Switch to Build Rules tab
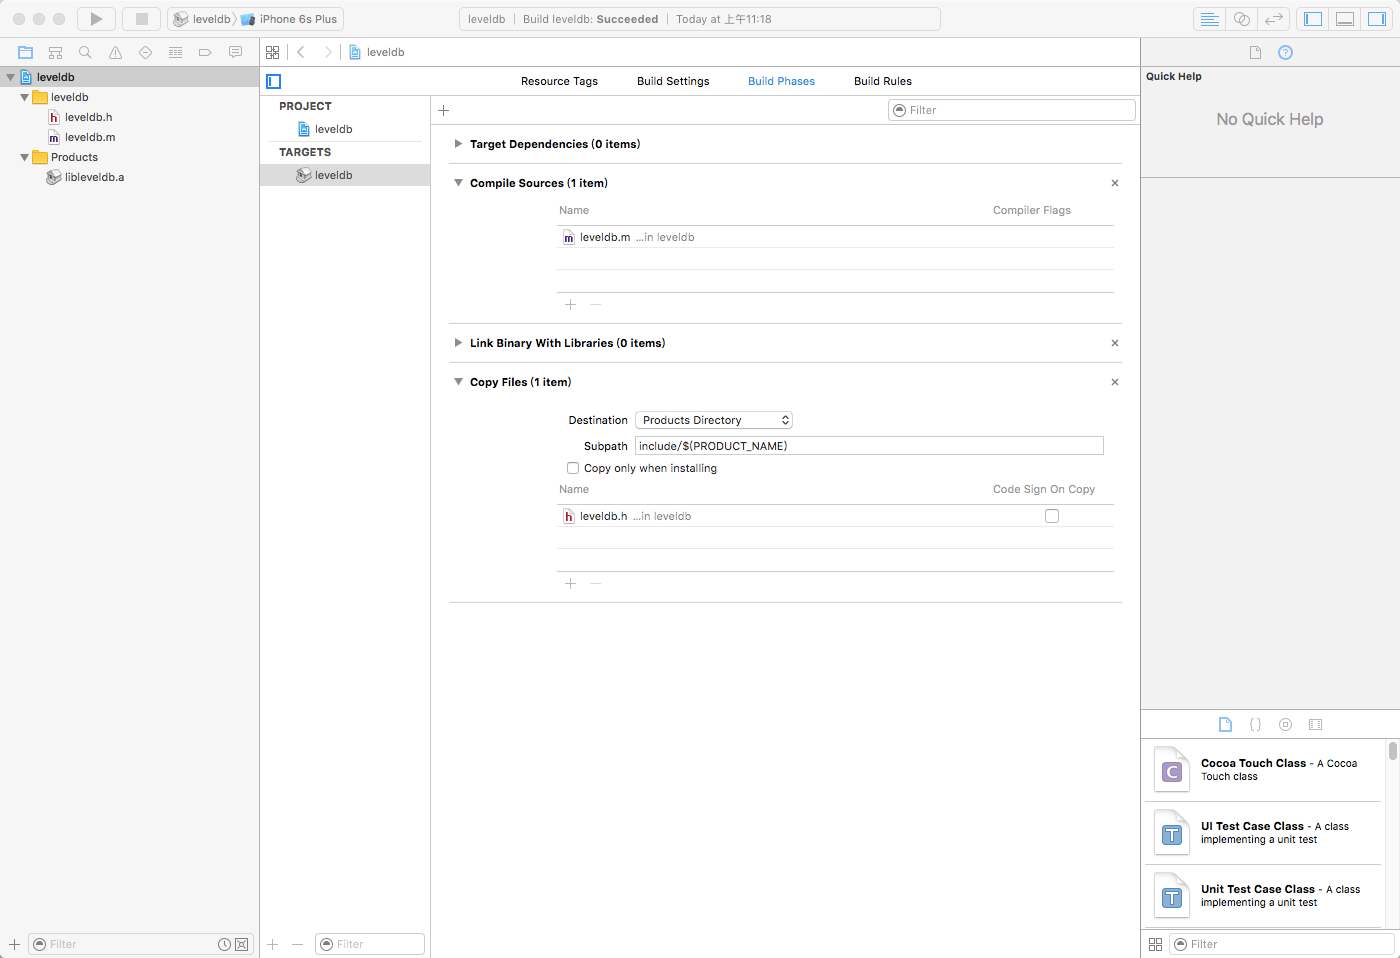Viewport: 1400px width, 958px height. (883, 81)
